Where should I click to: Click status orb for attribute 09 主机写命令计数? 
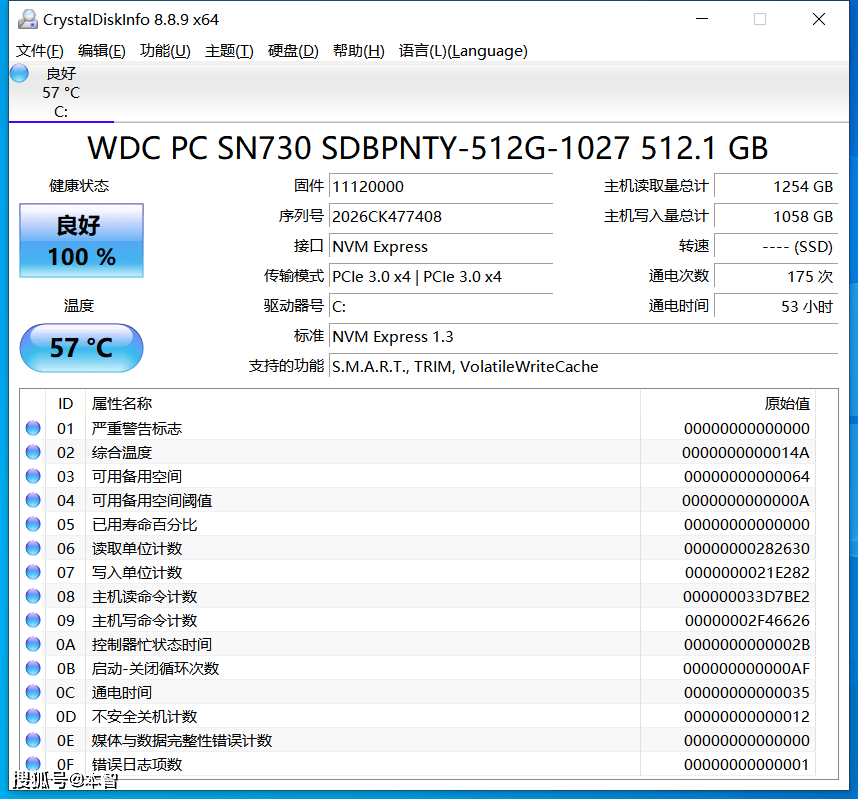point(34,620)
